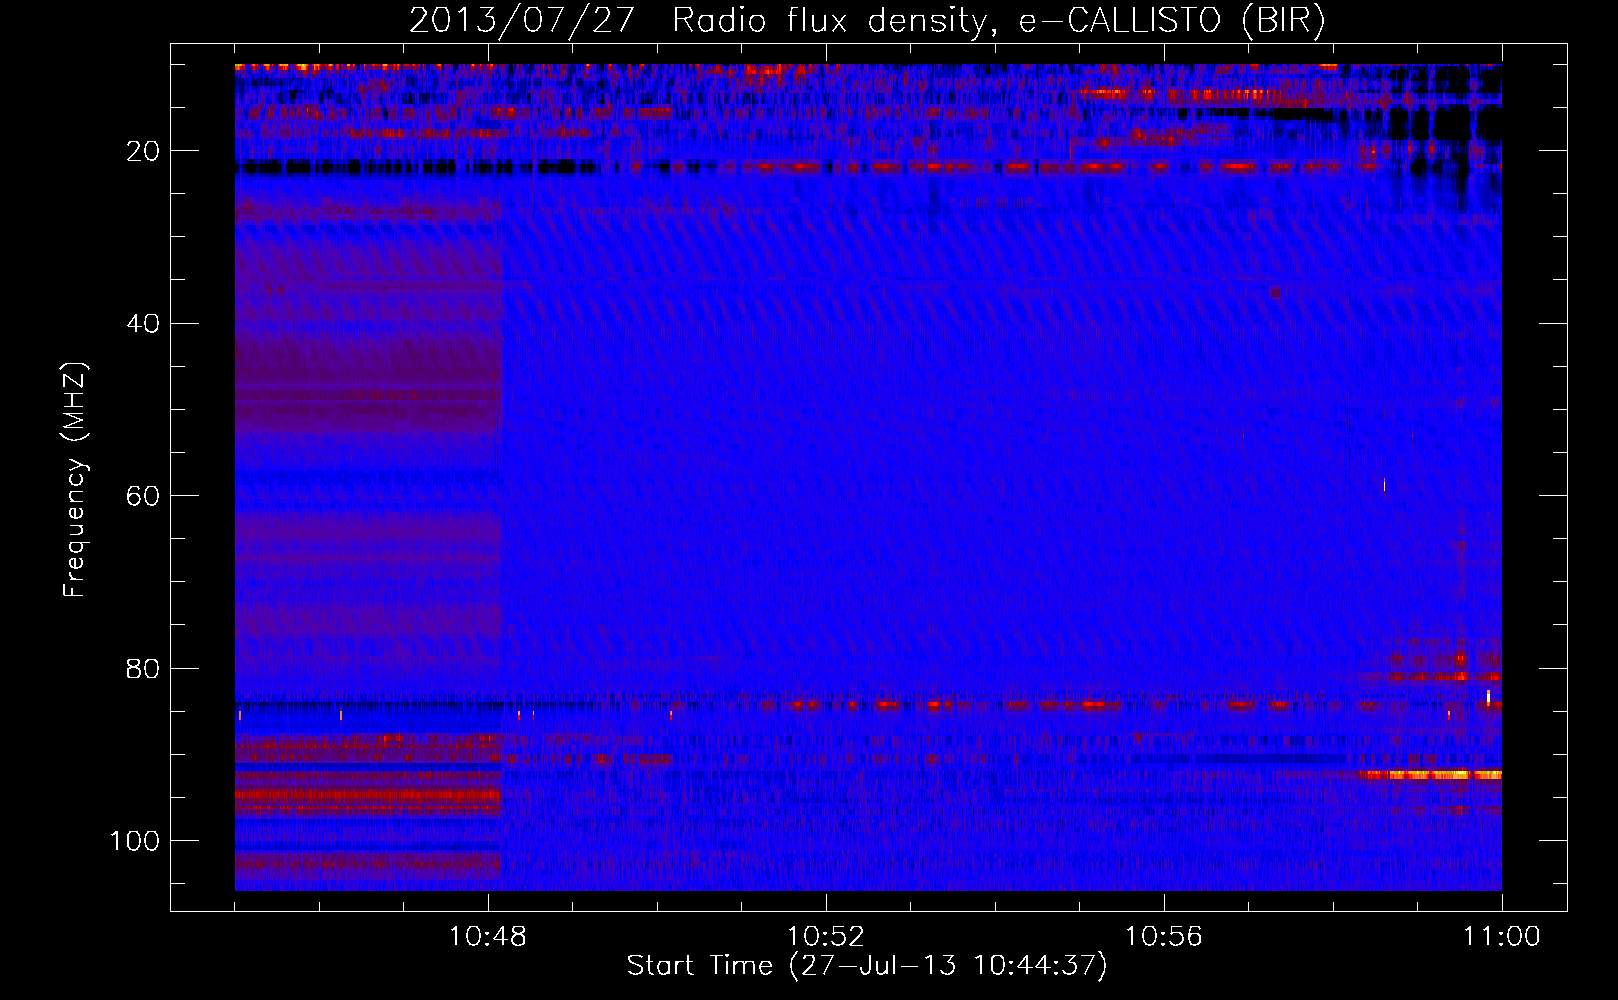
Task: Click the "10:56" time tick label
Action: (x=1164, y=937)
